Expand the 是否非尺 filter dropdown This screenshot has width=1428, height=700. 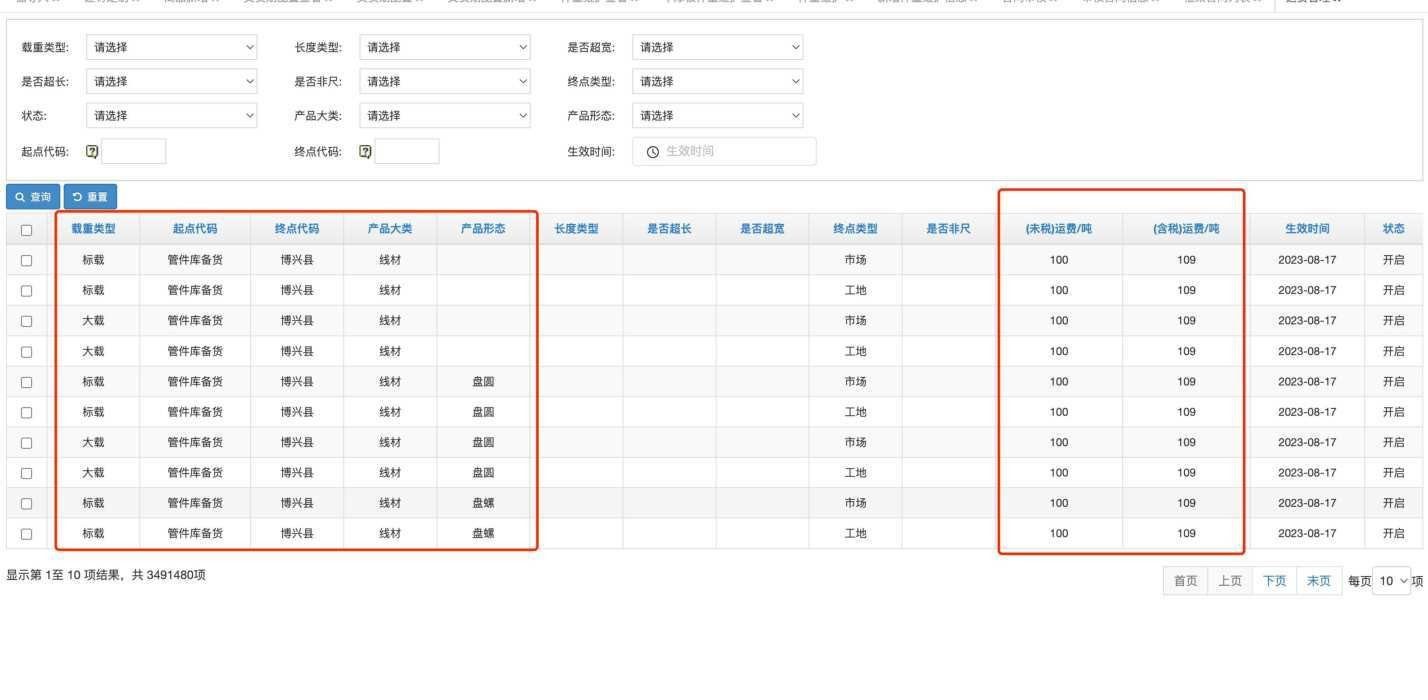coord(445,81)
